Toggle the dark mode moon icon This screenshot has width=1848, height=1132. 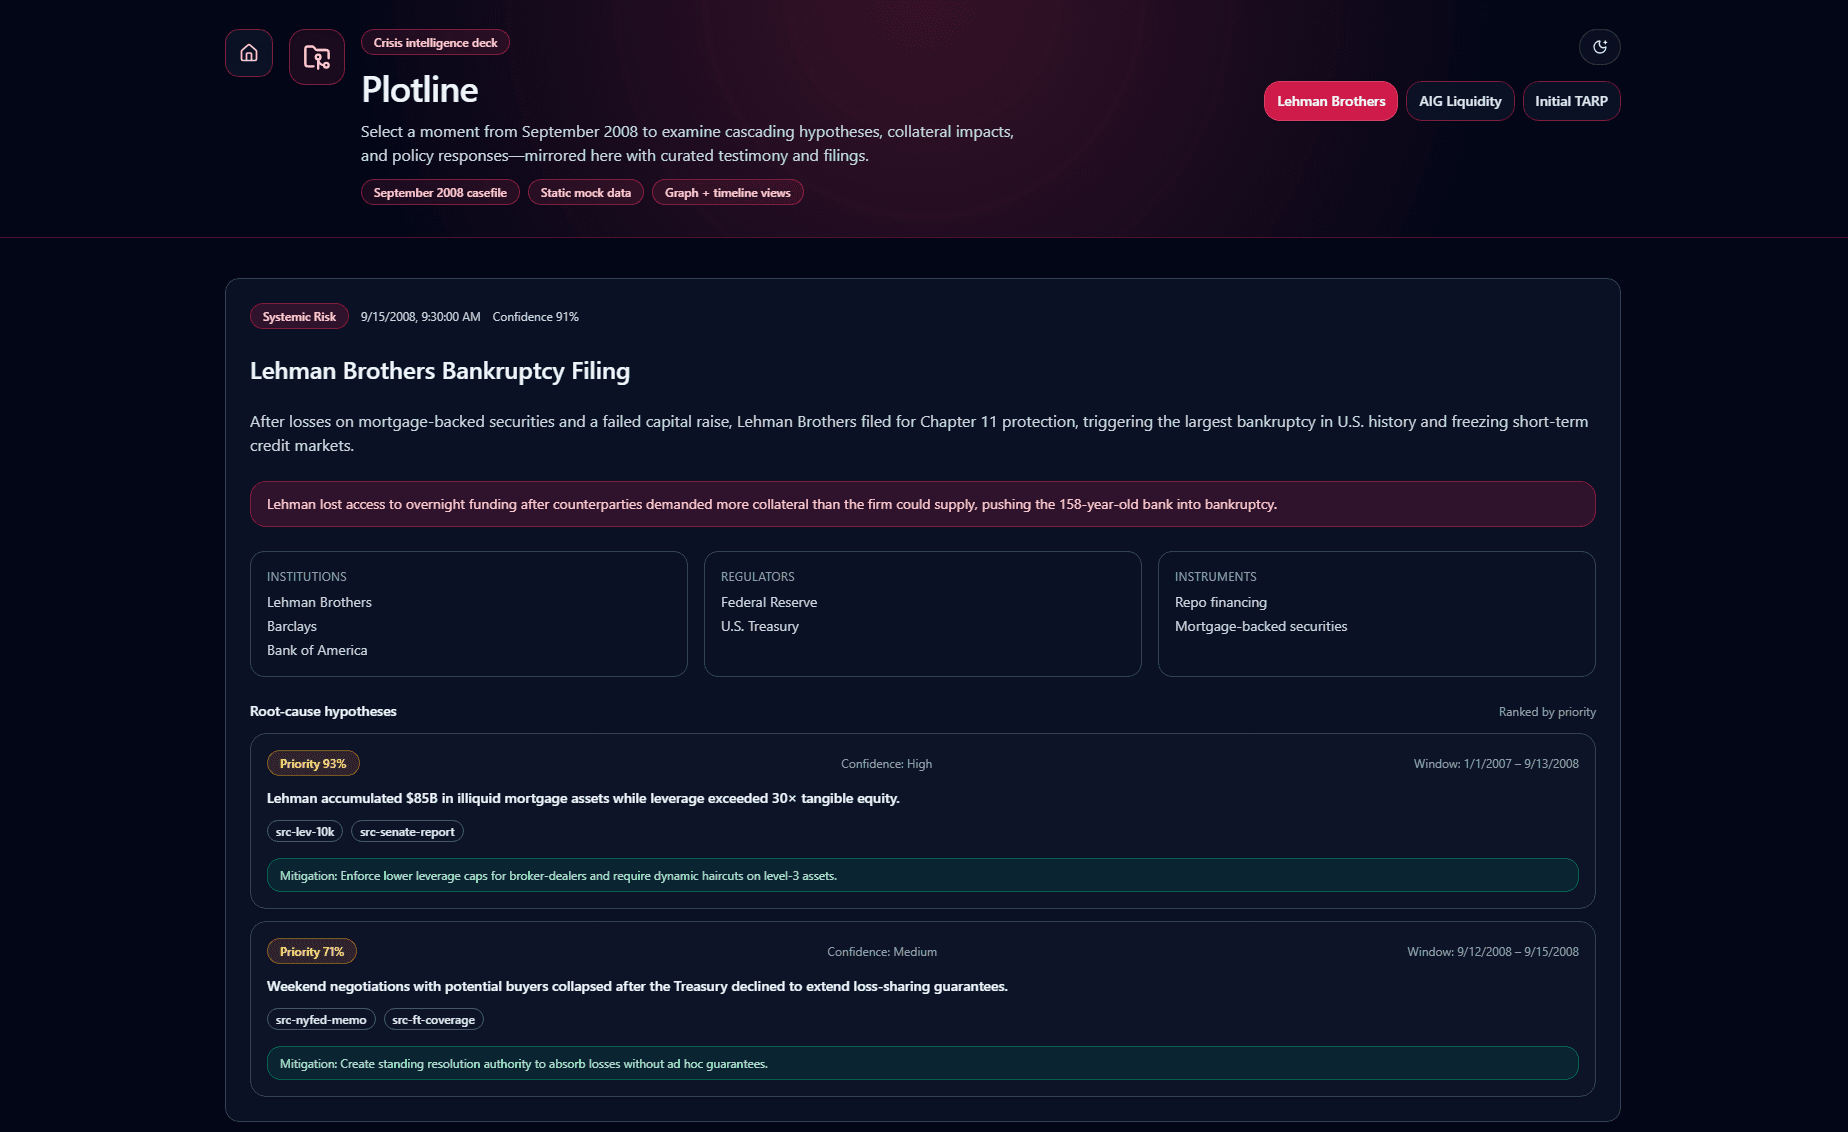tap(1599, 46)
